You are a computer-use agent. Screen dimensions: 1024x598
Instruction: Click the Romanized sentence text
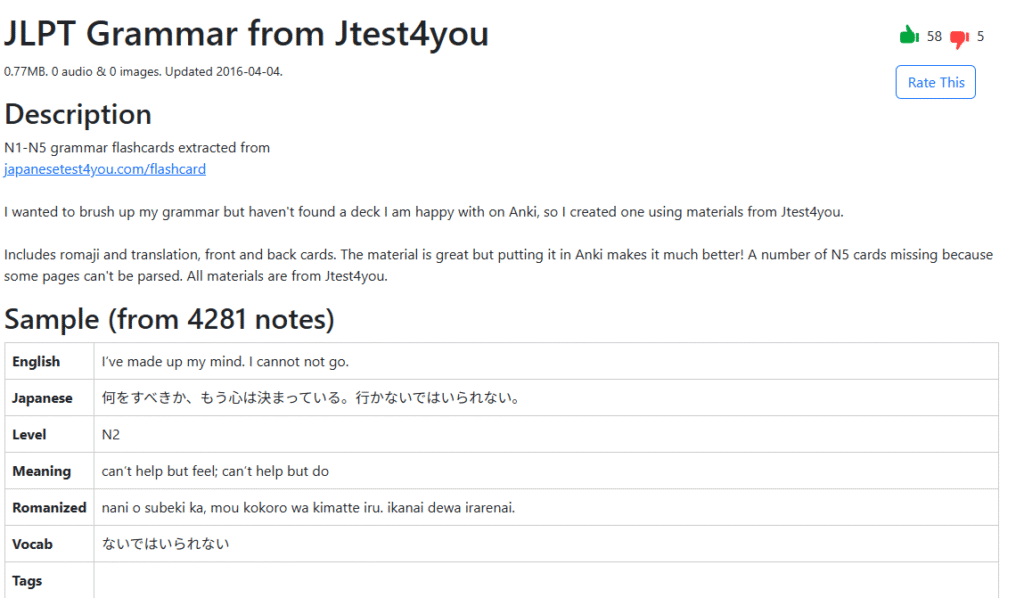(x=308, y=508)
